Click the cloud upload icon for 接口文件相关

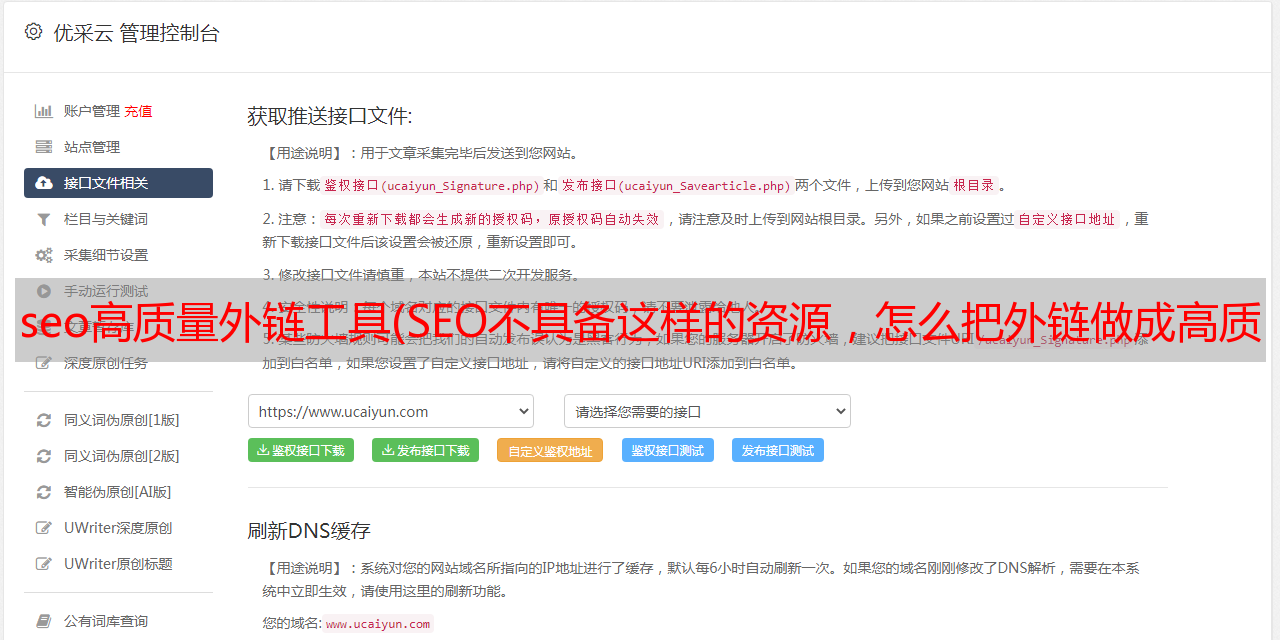pos(44,183)
